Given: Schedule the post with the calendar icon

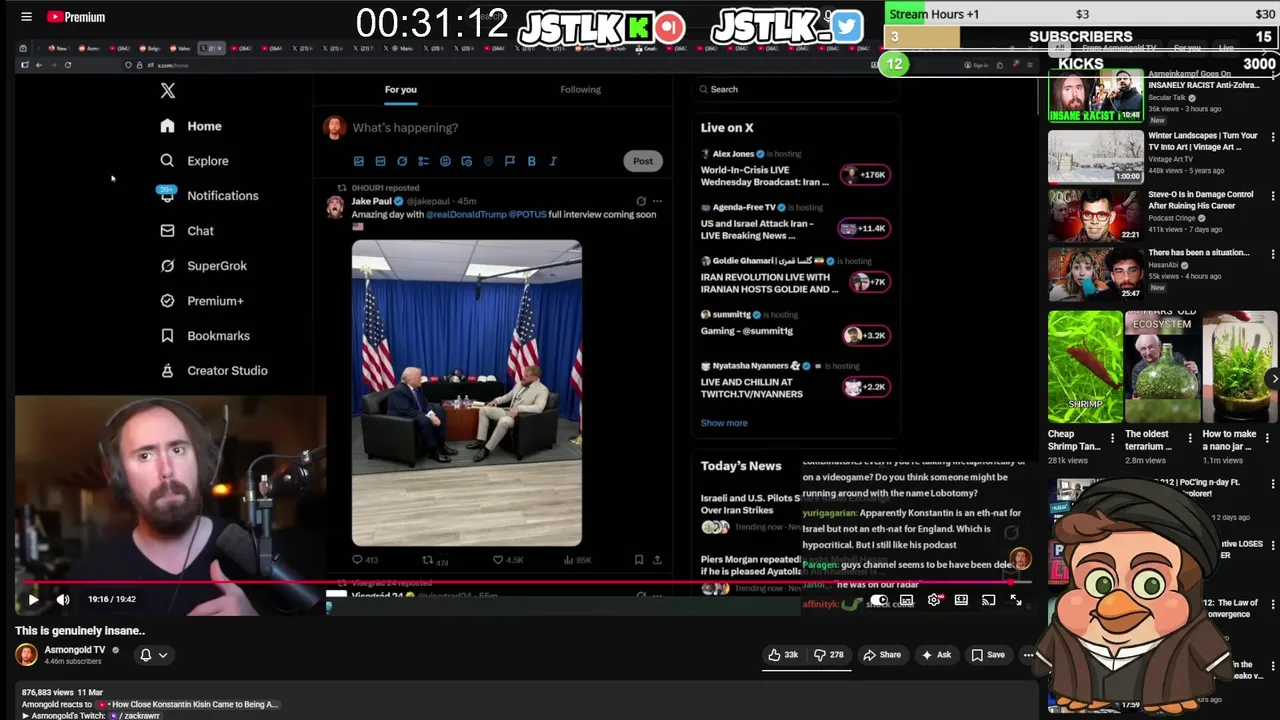Looking at the screenshot, I should coord(466,161).
